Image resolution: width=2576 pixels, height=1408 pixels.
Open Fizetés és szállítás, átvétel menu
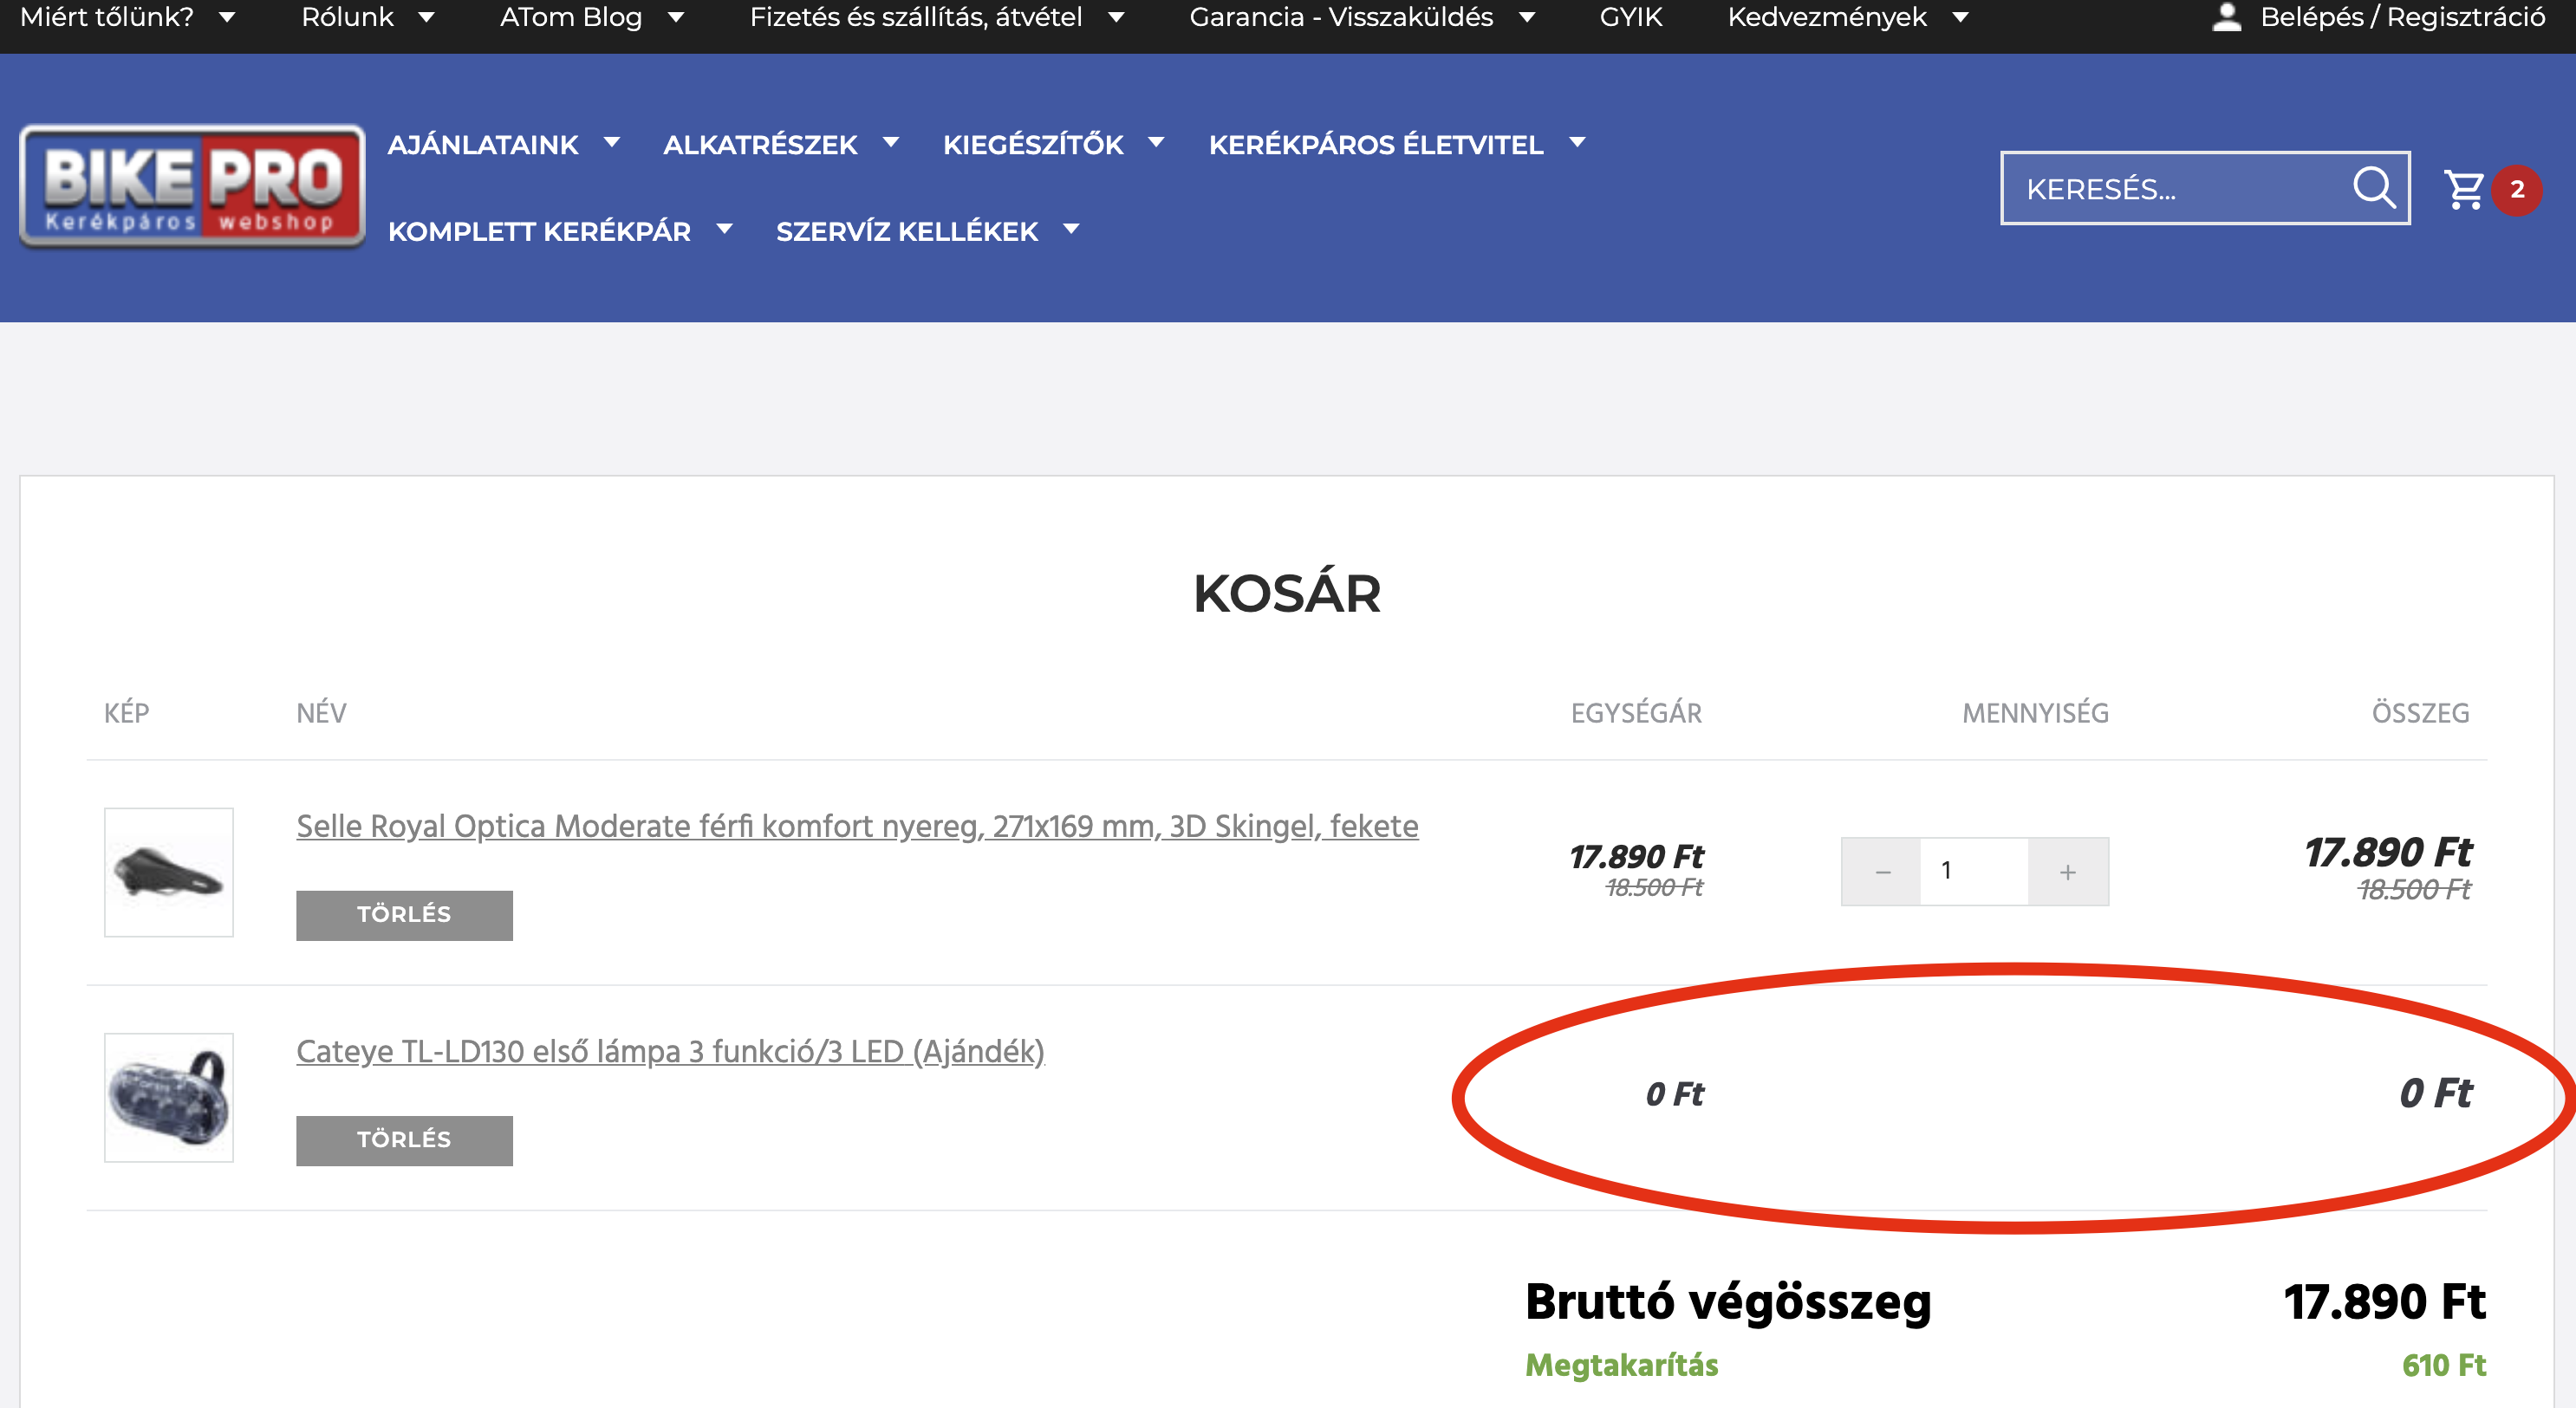point(916,17)
